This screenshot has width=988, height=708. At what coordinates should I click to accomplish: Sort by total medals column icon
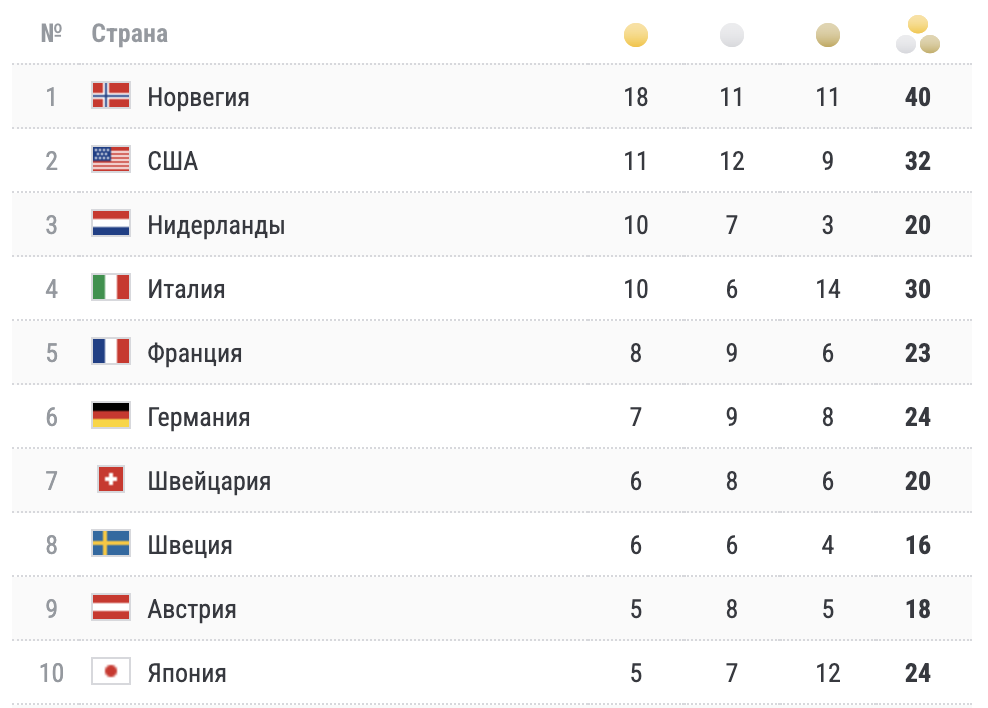tap(918, 35)
